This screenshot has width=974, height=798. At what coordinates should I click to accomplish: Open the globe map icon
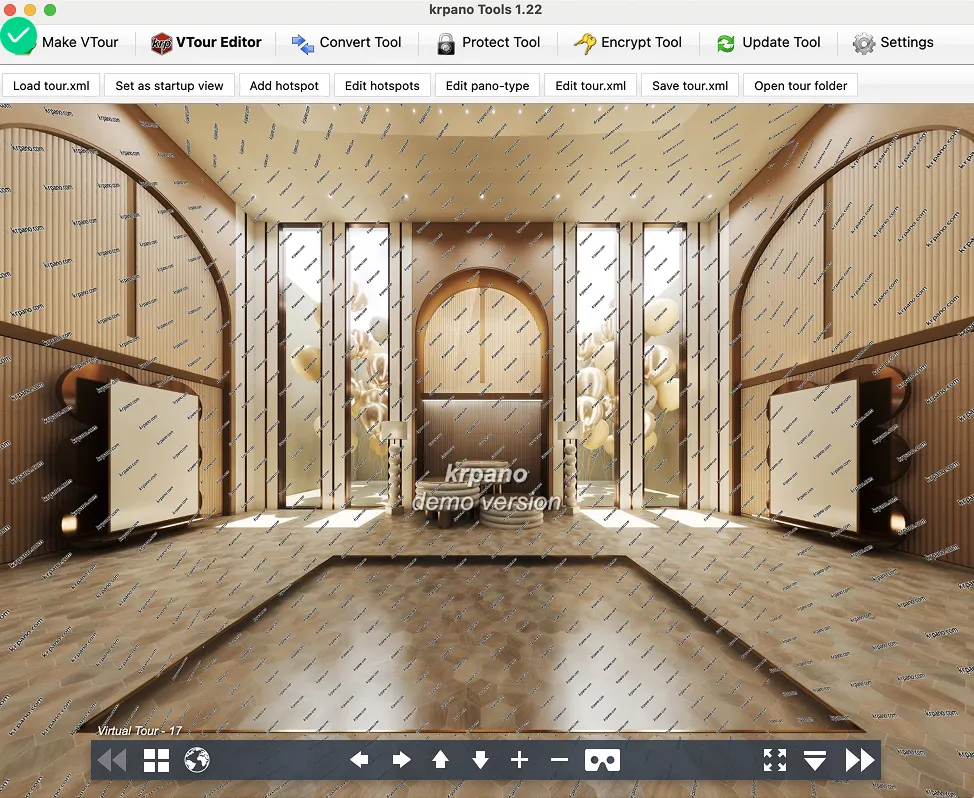pos(197,759)
